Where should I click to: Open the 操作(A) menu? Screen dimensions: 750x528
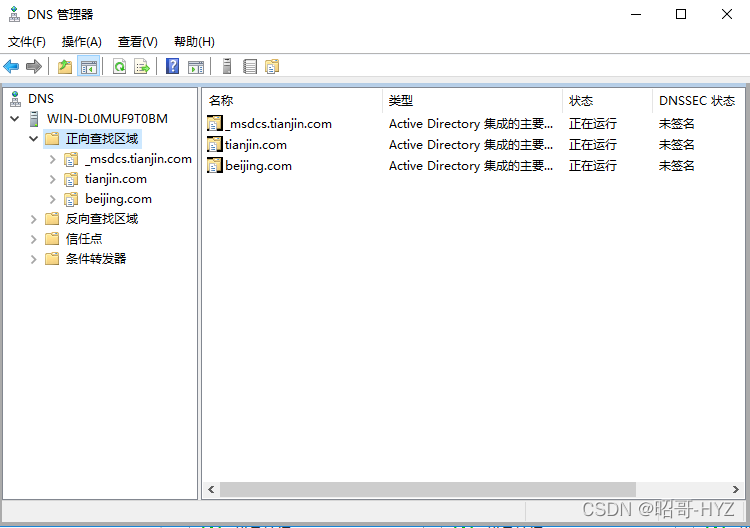coord(82,42)
